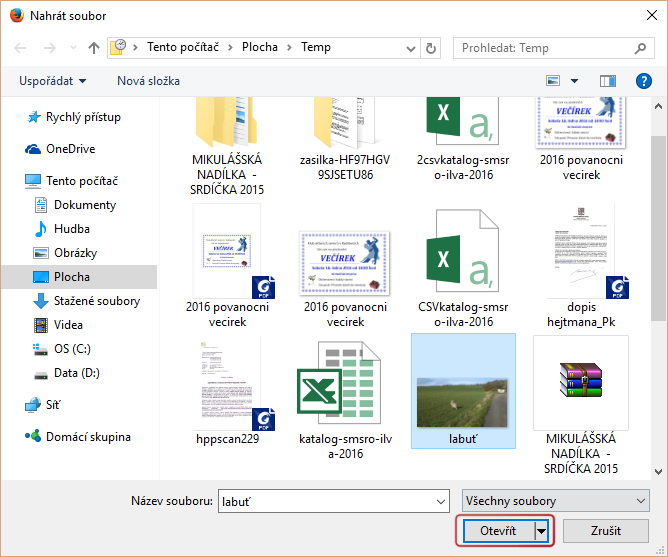Image resolution: width=668 pixels, height=557 pixels.
Task: Click Nová složka in the toolbar
Action: (148, 81)
